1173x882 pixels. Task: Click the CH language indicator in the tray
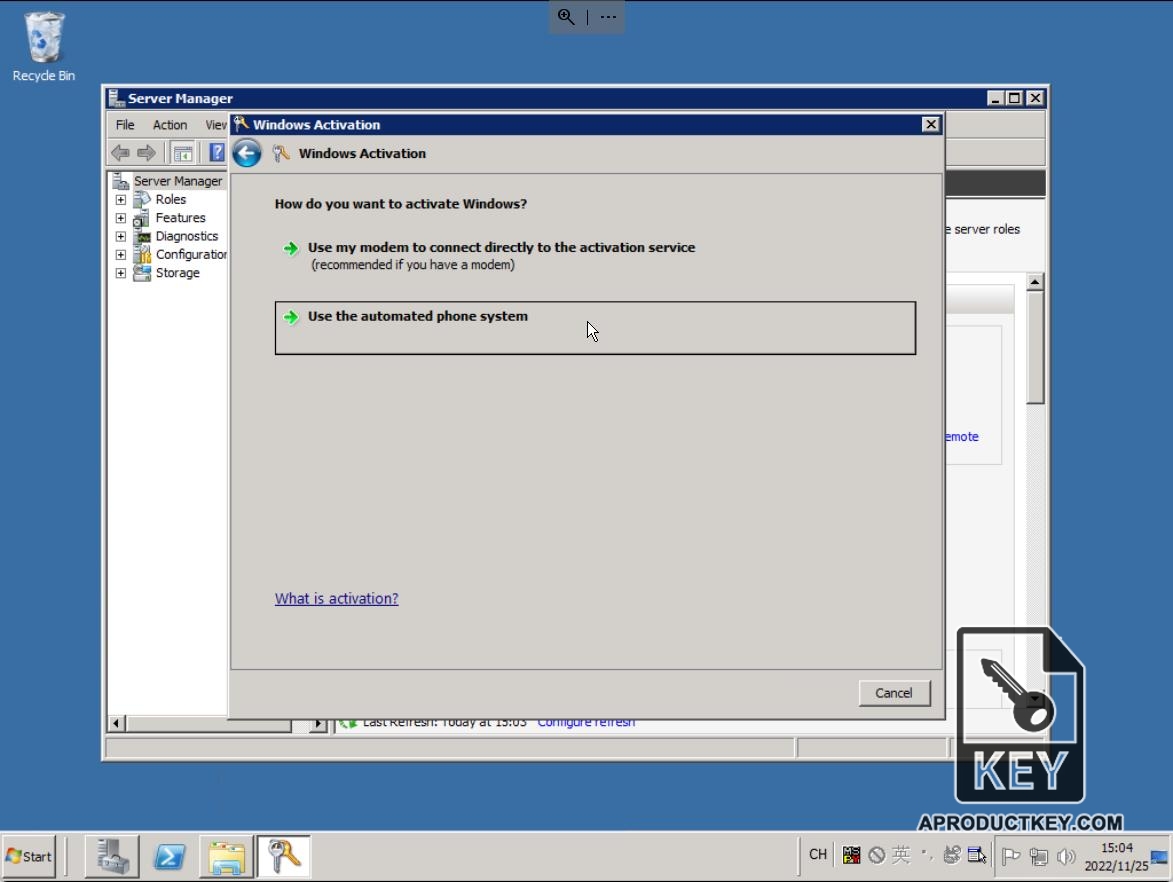click(x=818, y=854)
